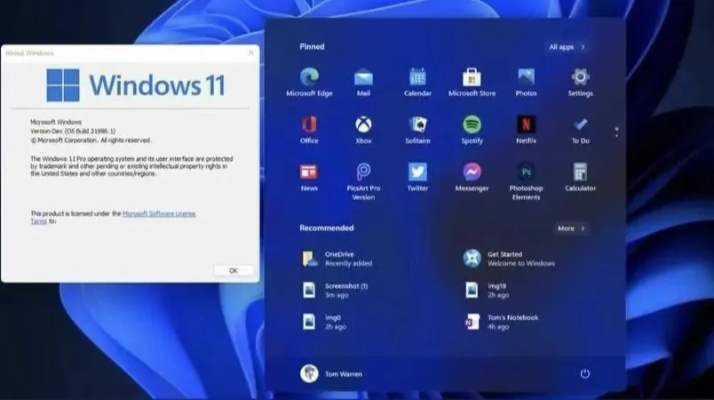This screenshot has width=714, height=400.
Task: Click OK in About Windows dialog
Action: click(x=233, y=271)
